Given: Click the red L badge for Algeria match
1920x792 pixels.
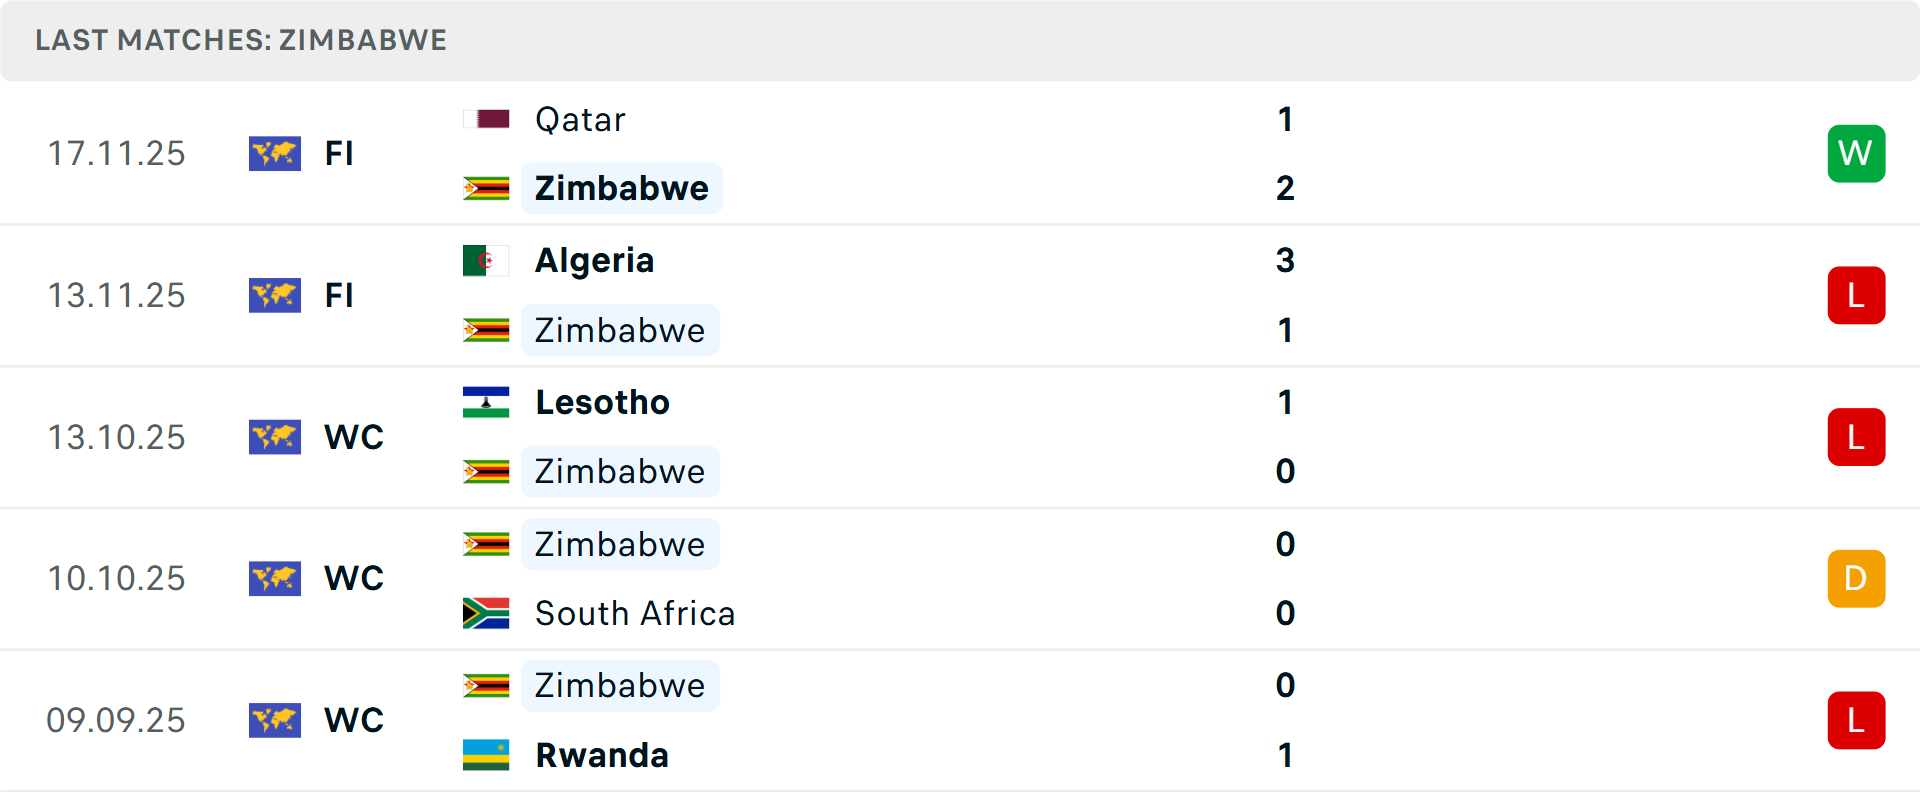Looking at the screenshot, I should click(x=1856, y=296).
